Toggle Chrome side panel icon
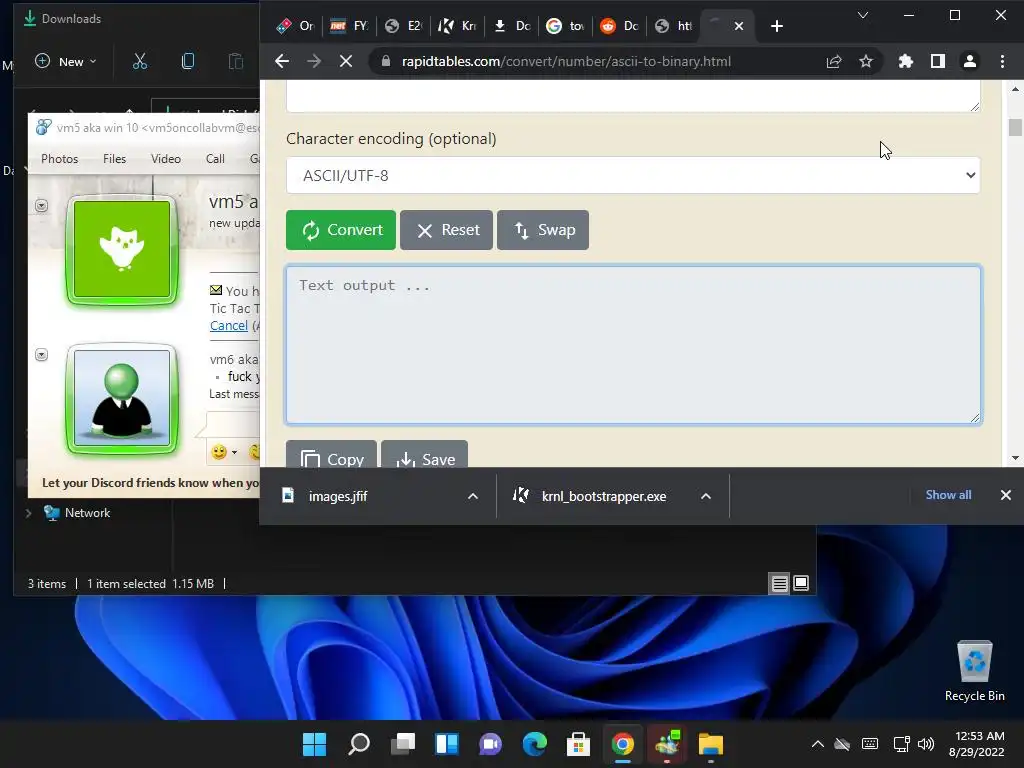Image resolution: width=1024 pixels, height=768 pixels. tap(938, 61)
